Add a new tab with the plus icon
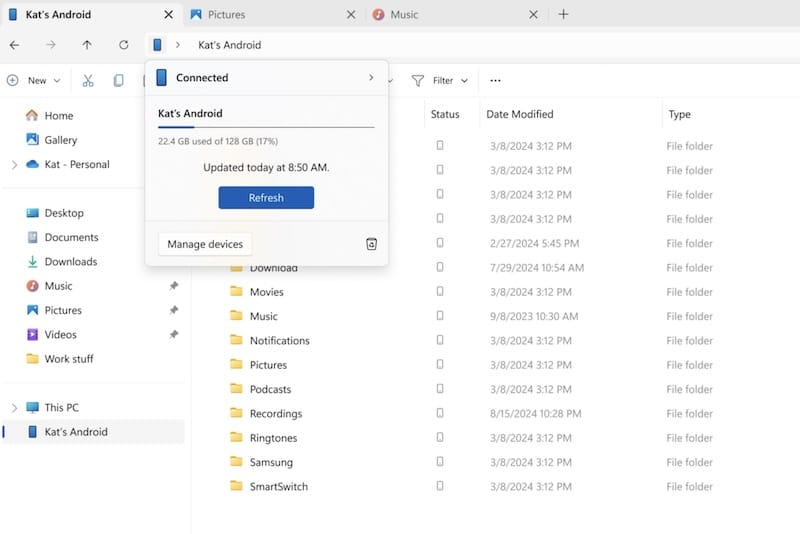 (x=563, y=14)
